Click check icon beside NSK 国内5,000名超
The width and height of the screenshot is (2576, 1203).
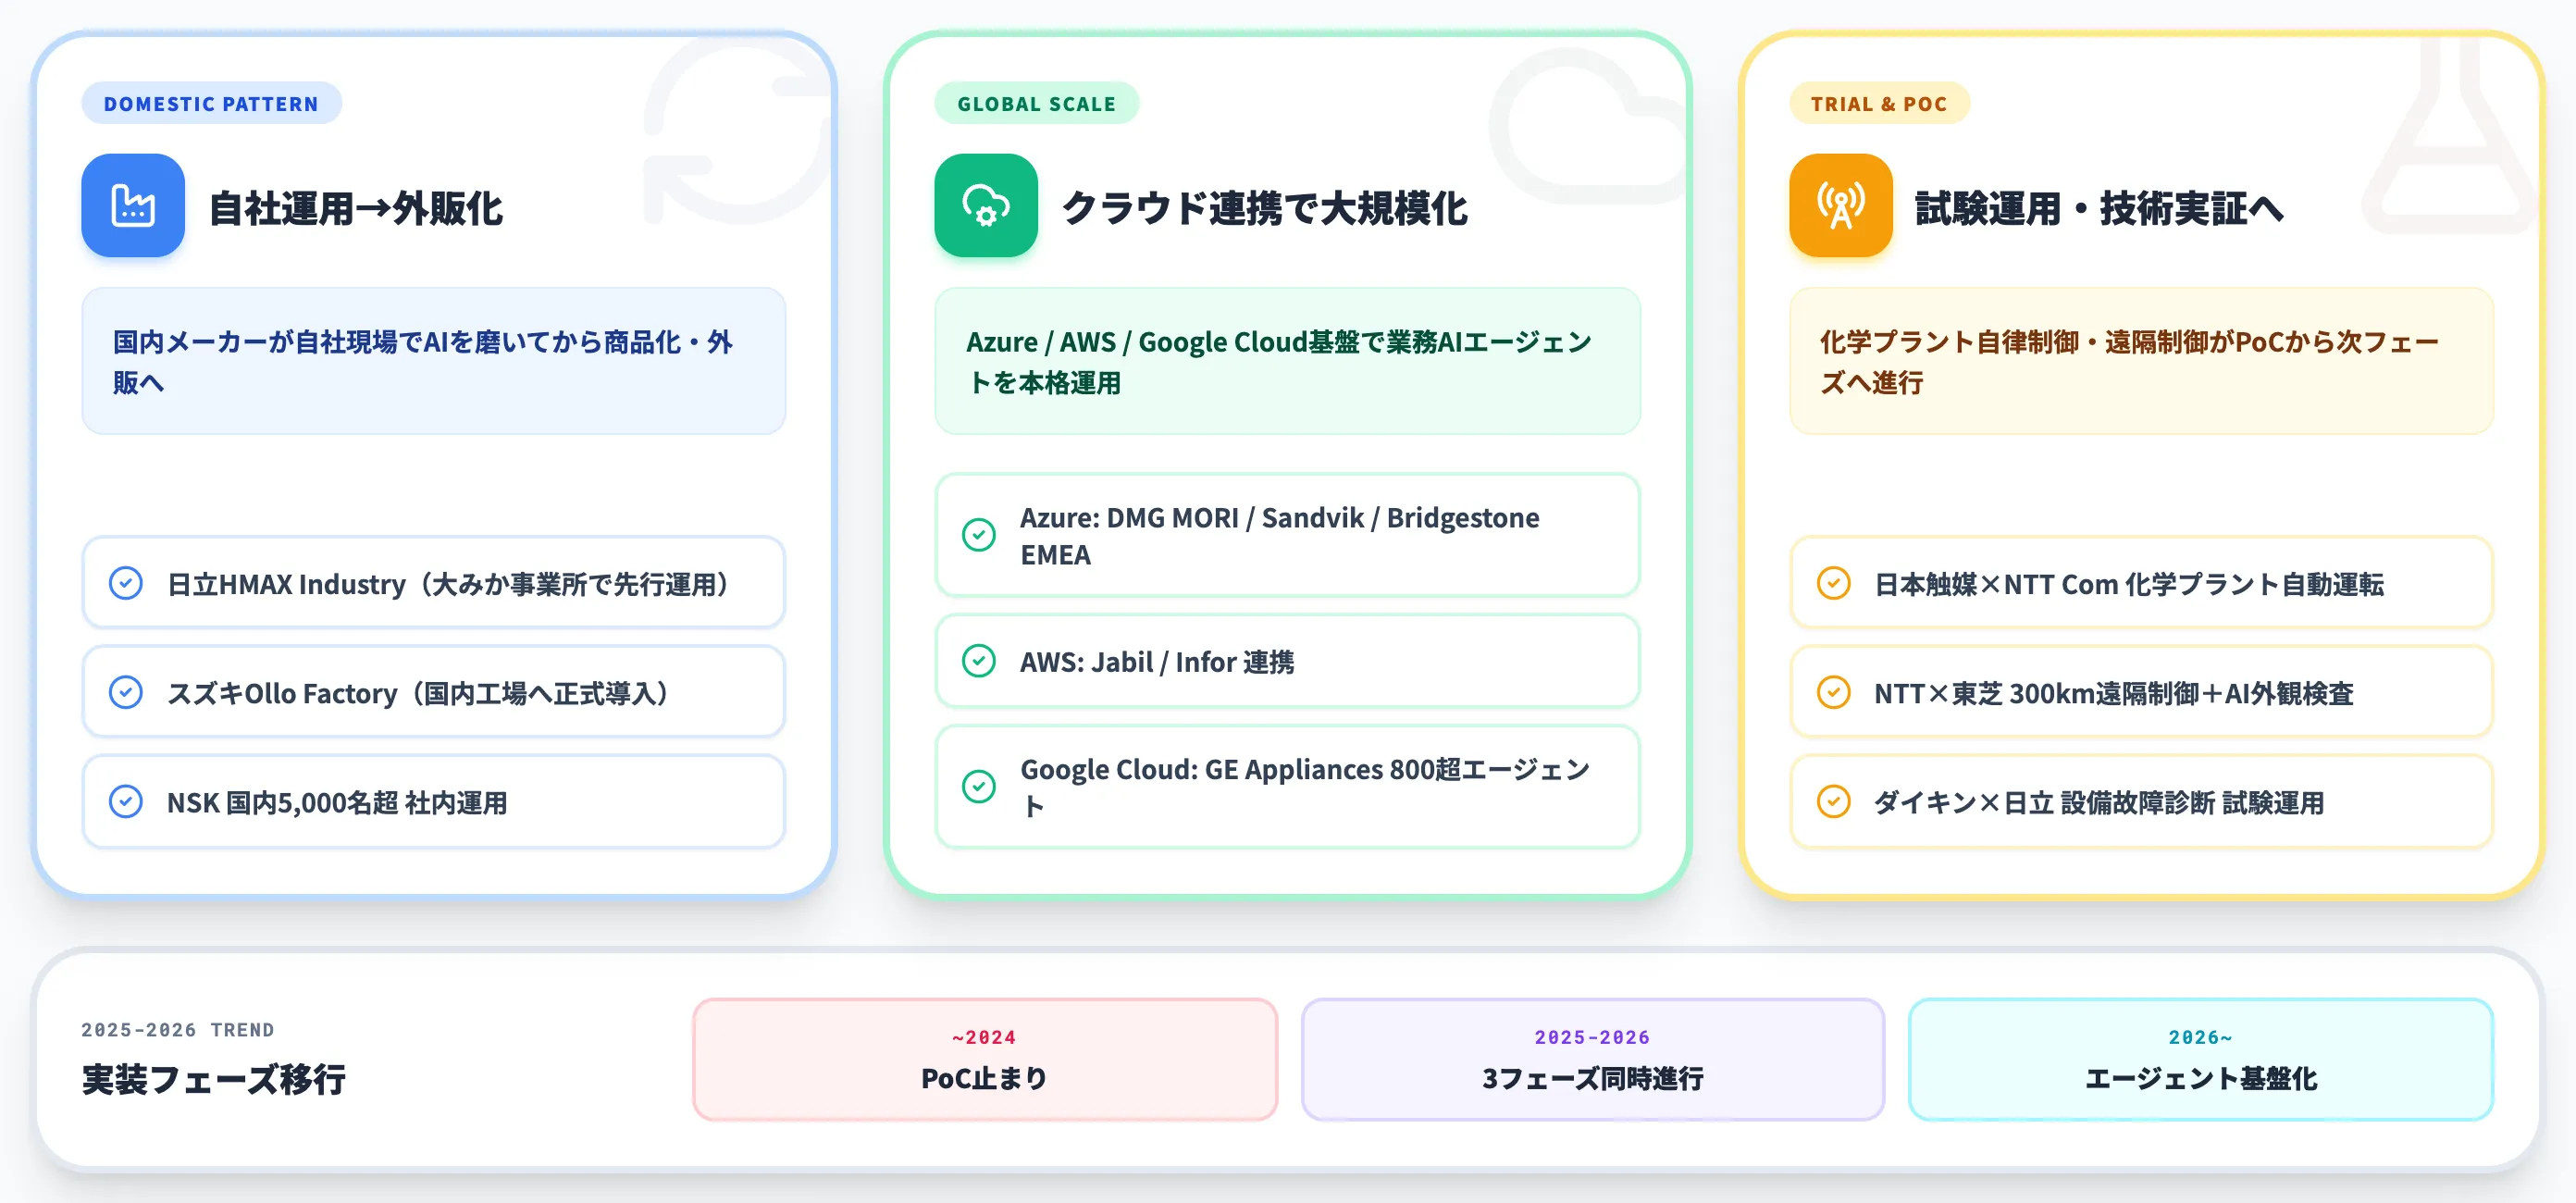pos(126,801)
